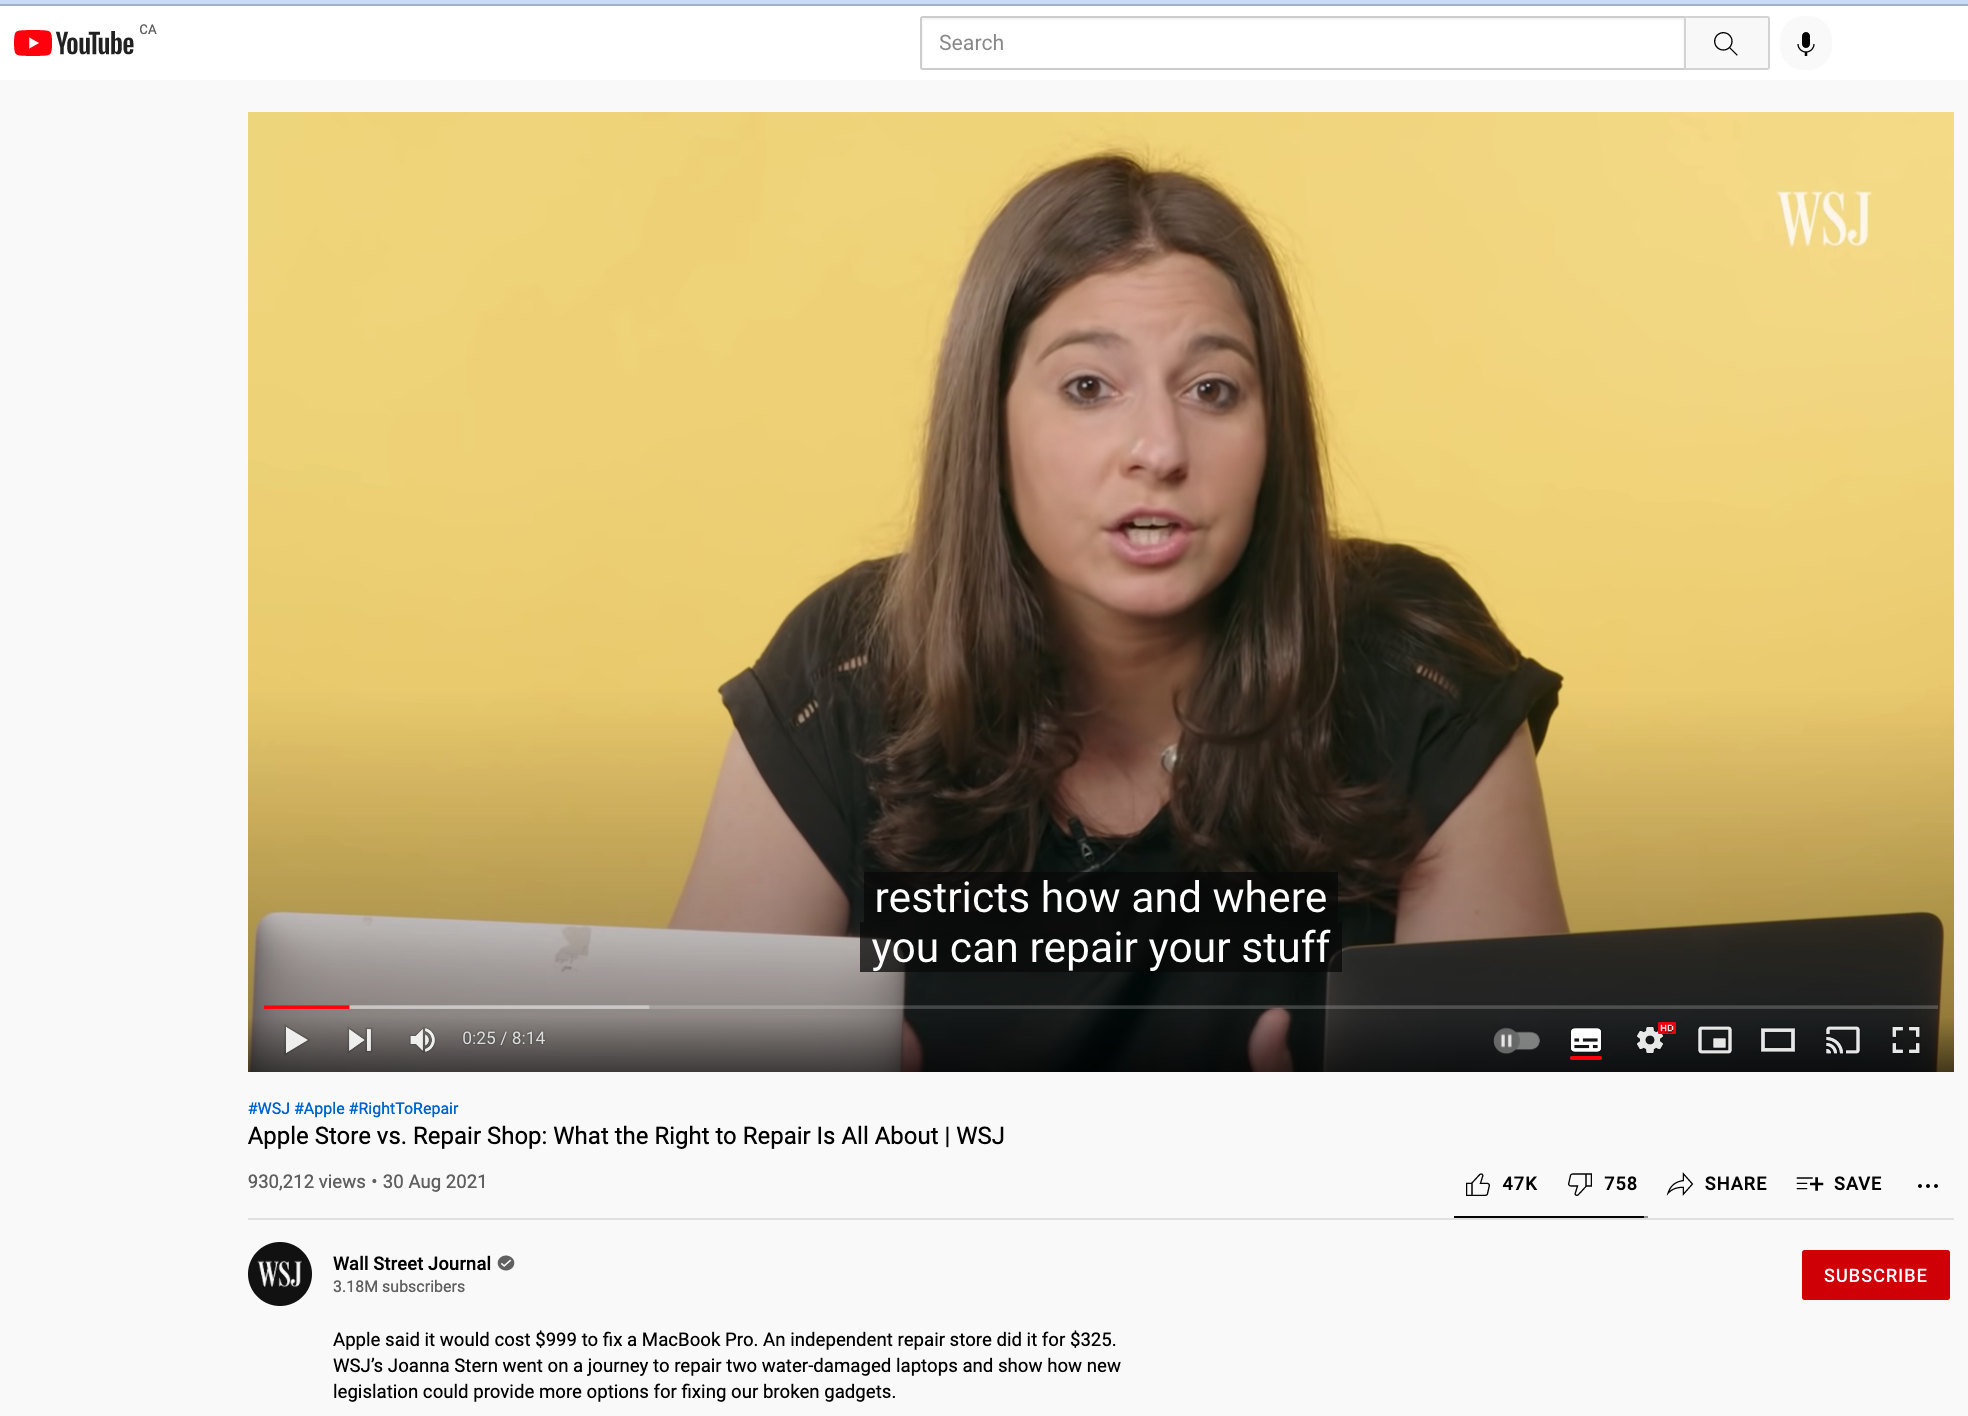
Task: Open the #WSJ hashtag link
Action: 269,1108
